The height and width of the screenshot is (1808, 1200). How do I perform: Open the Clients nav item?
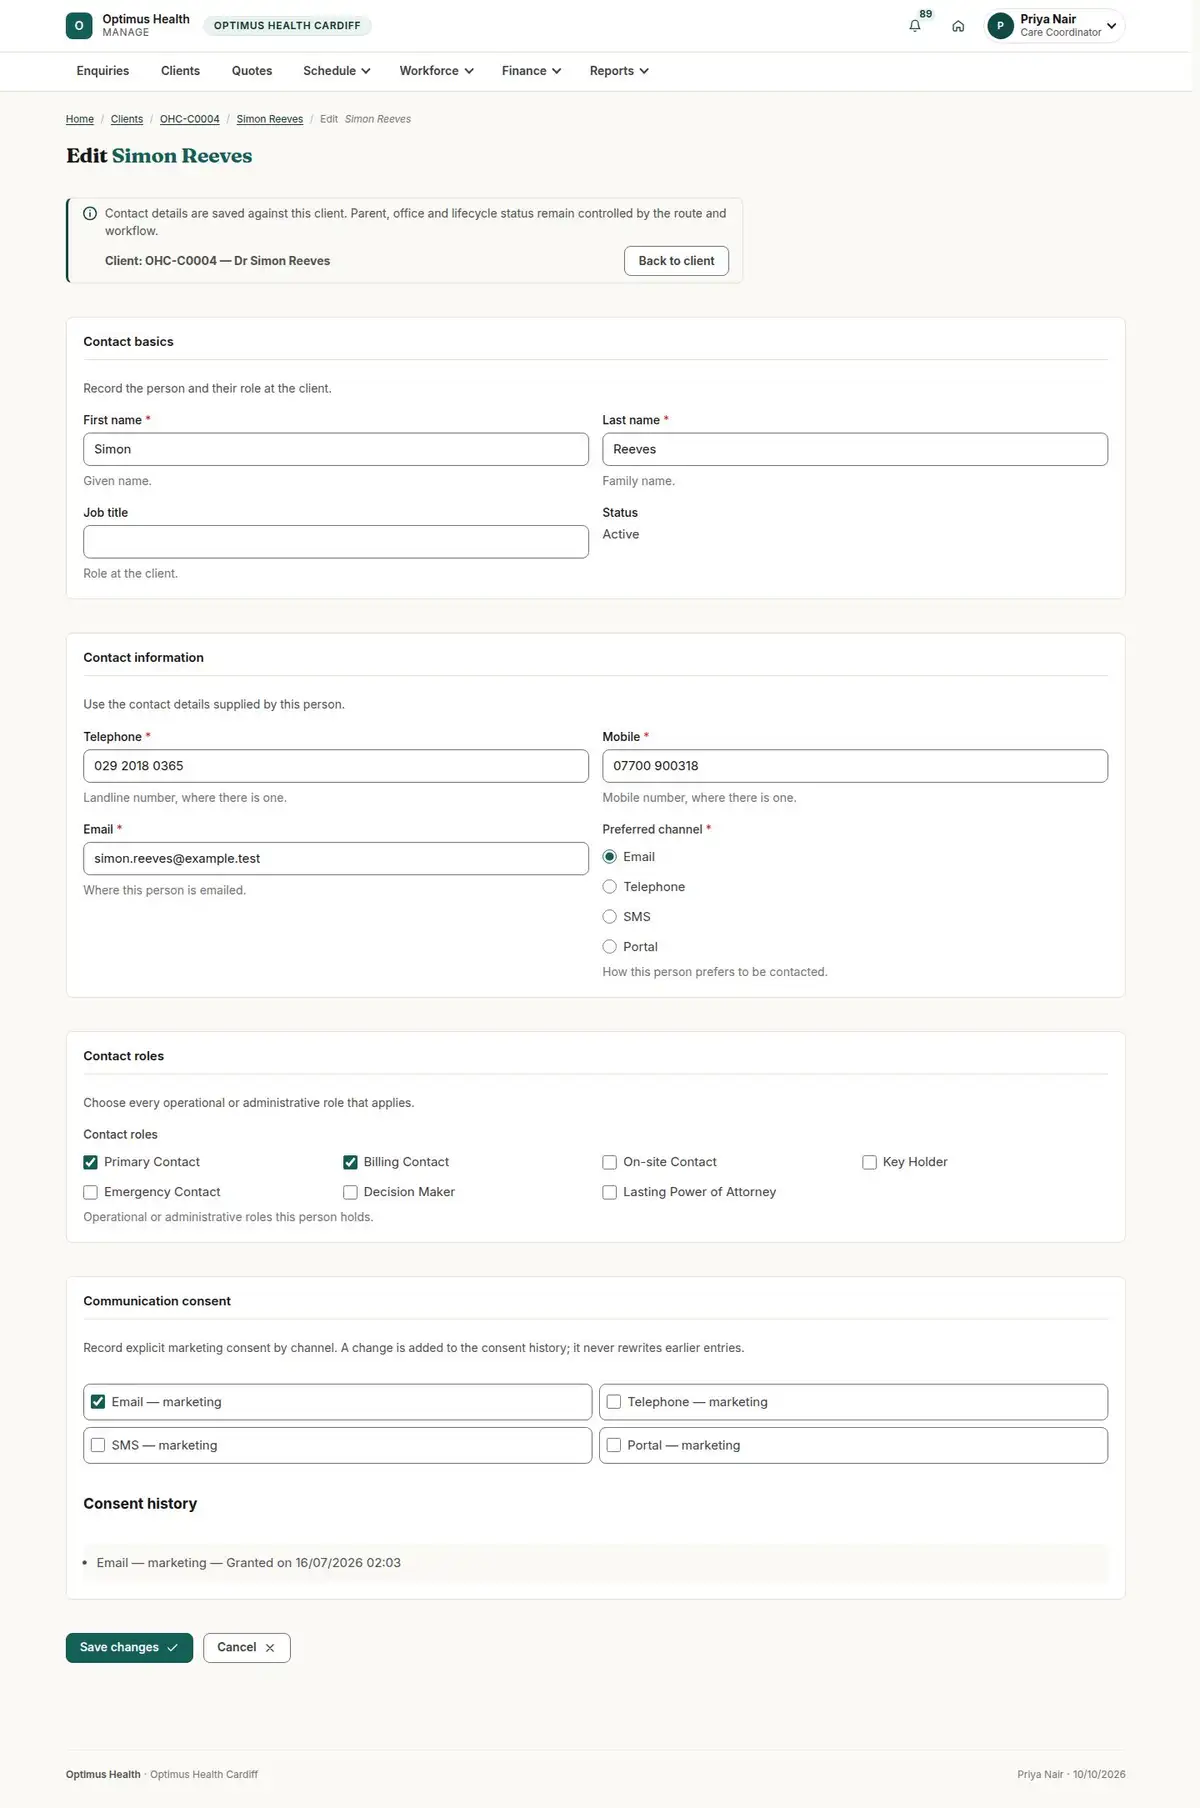(x=181, y=71)
